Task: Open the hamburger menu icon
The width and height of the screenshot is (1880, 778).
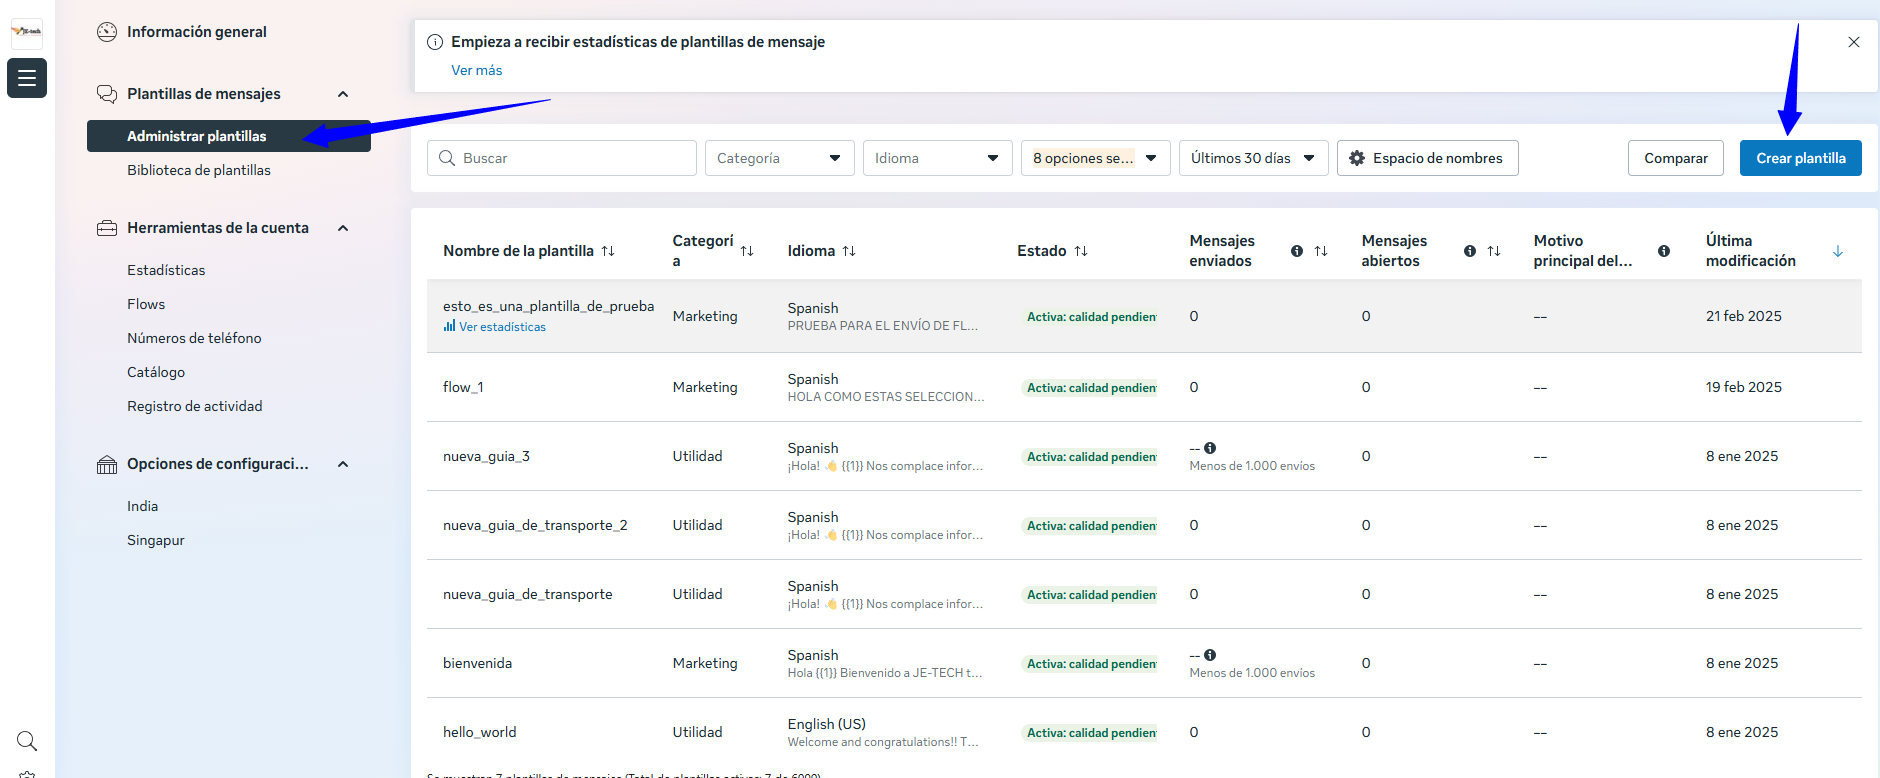Action: tap(27, 78)
